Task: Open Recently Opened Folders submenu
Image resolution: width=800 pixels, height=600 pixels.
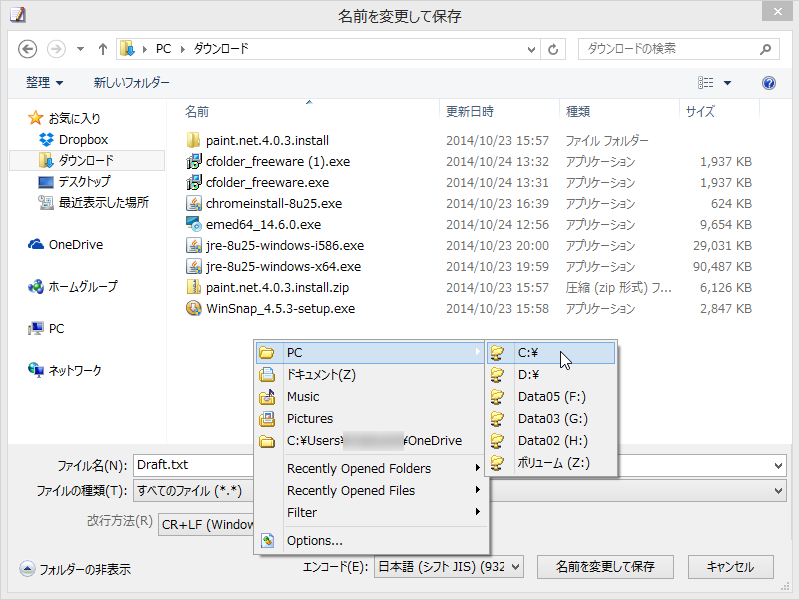Action: [370, 468]
